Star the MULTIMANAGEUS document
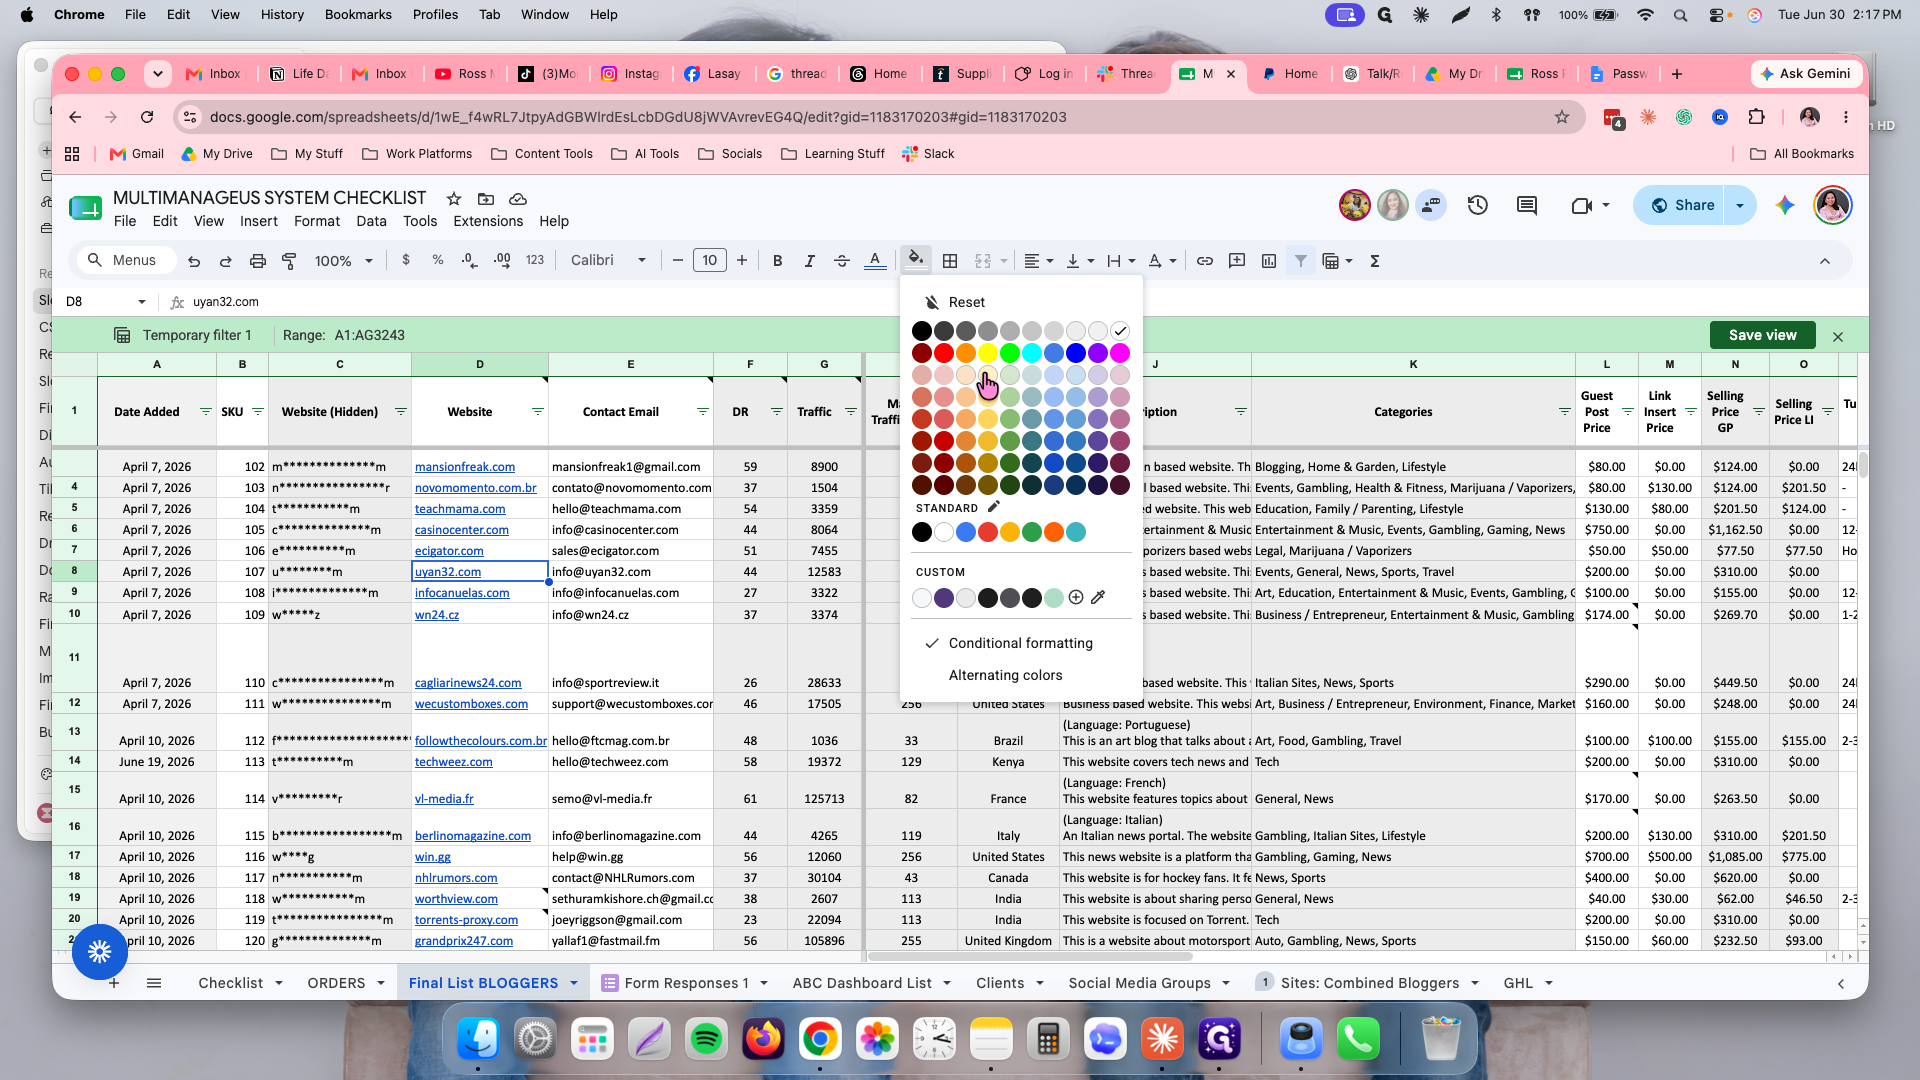Image resolution: width=1920 pixels, height=1080 pixels. (454, 199)
